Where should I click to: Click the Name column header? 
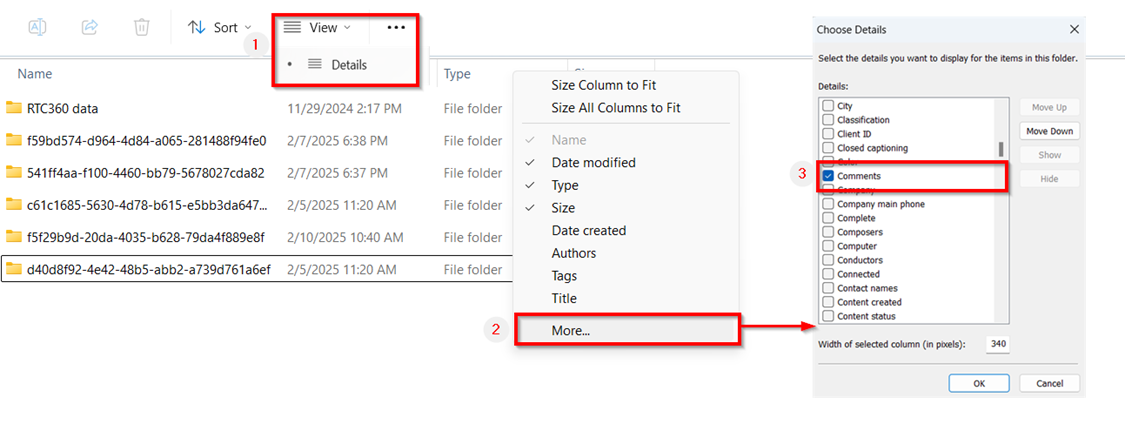tap(35, 74)
